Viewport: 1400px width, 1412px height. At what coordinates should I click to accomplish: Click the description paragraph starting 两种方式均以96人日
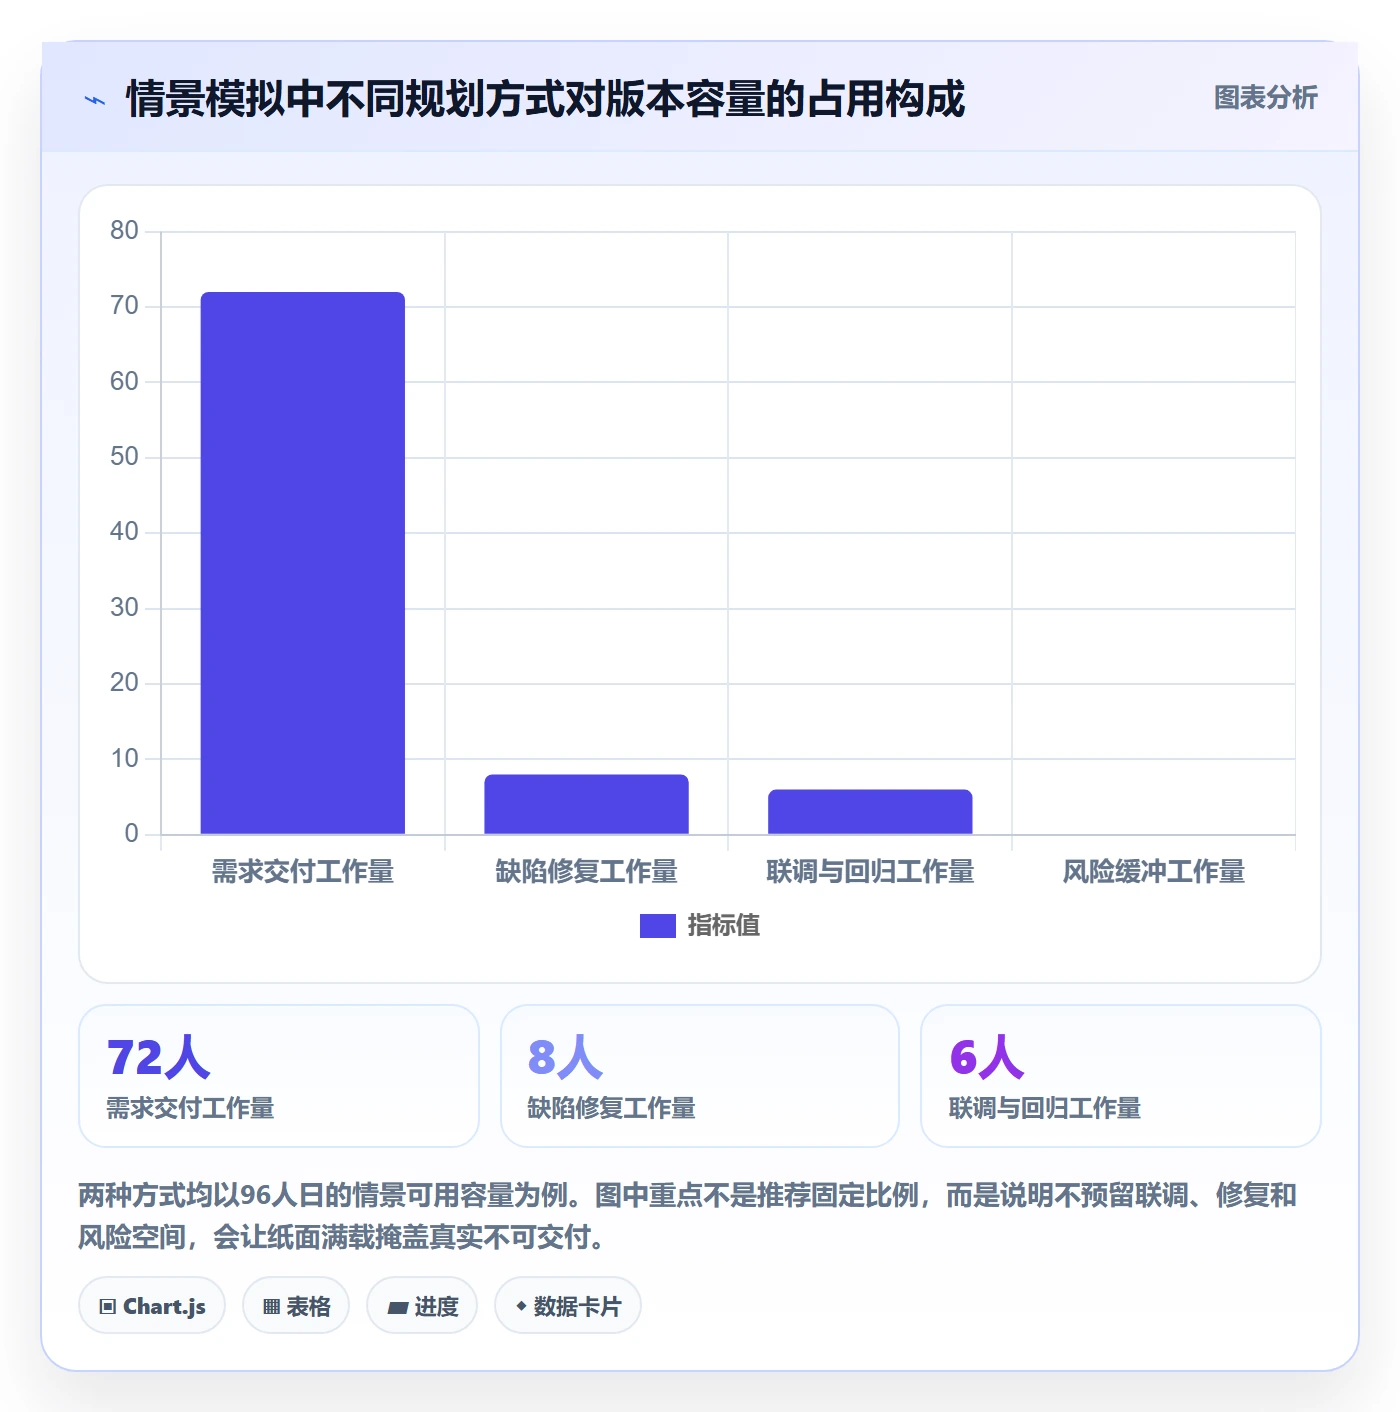pyautogui.click(x=688, y=1216)
